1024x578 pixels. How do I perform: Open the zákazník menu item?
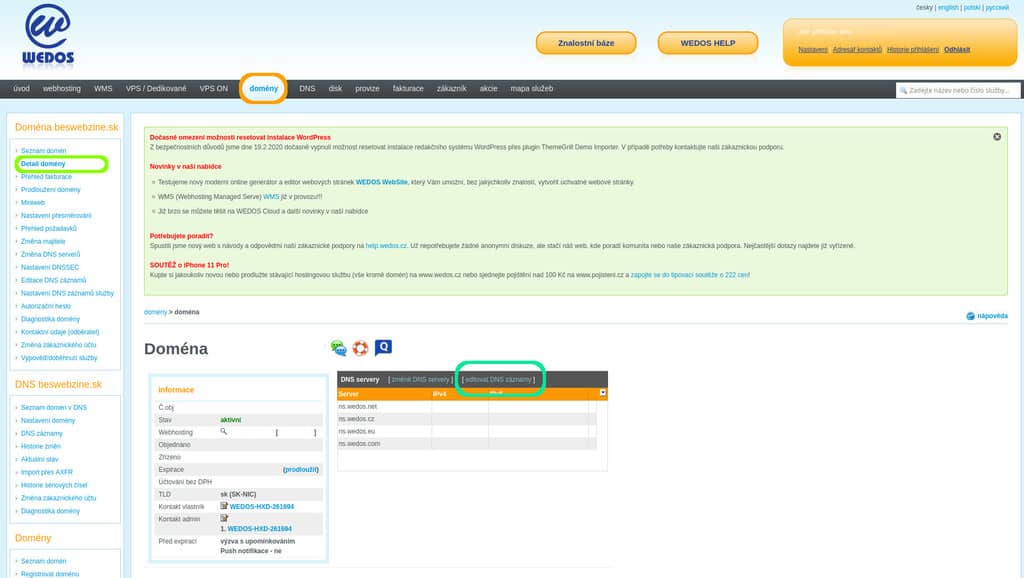click(451, 89)
